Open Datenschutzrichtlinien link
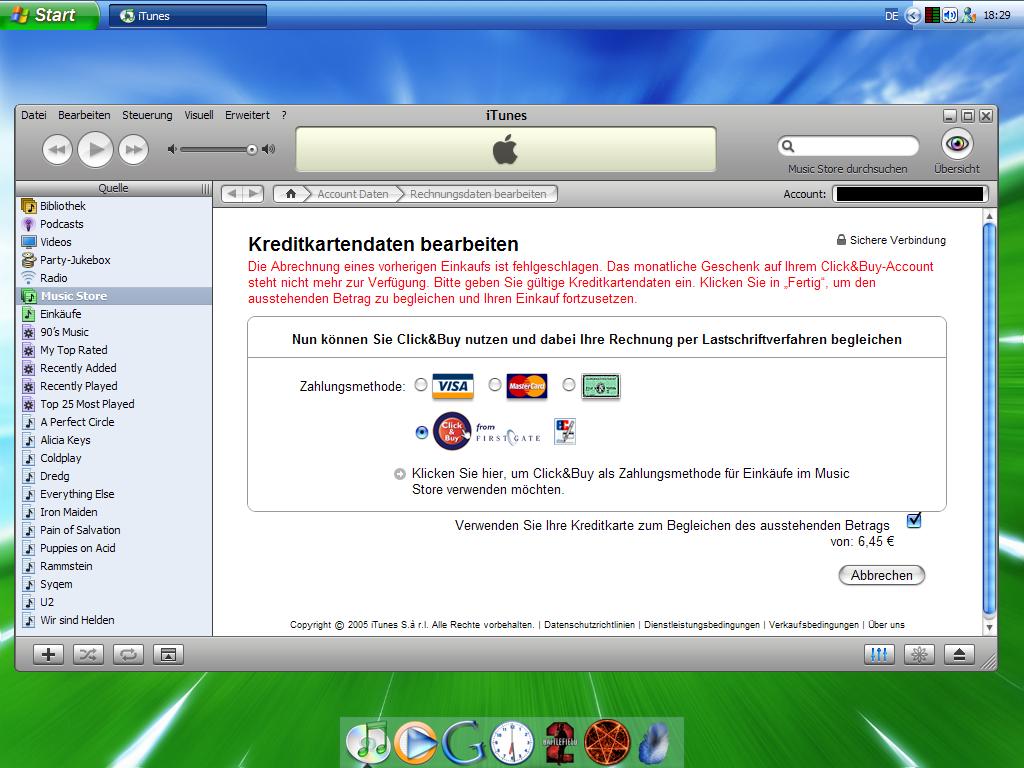The height and width of the screenshot is (768, 1024). tap(589, 625)
